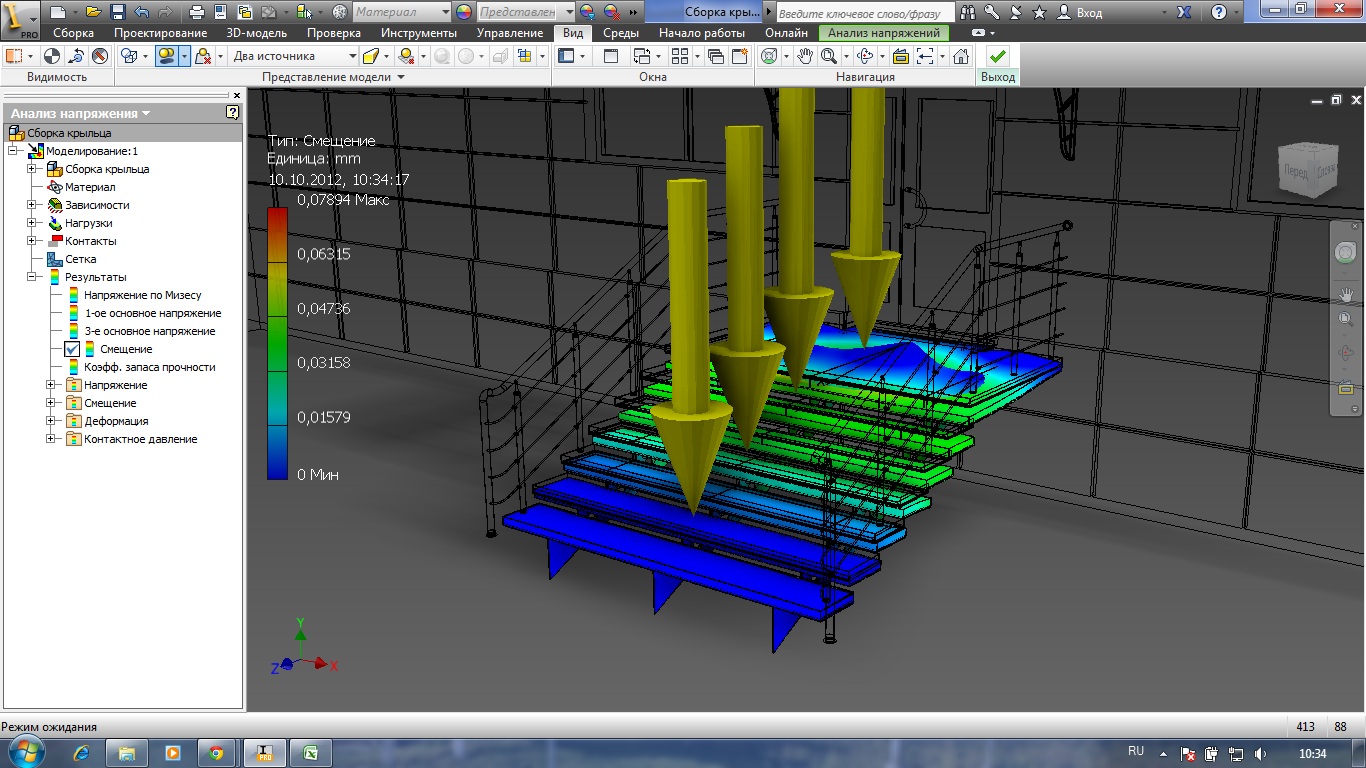
Task: Collapse the Результаты tree node
Action: pyautogui.click(x=32, y=277)
